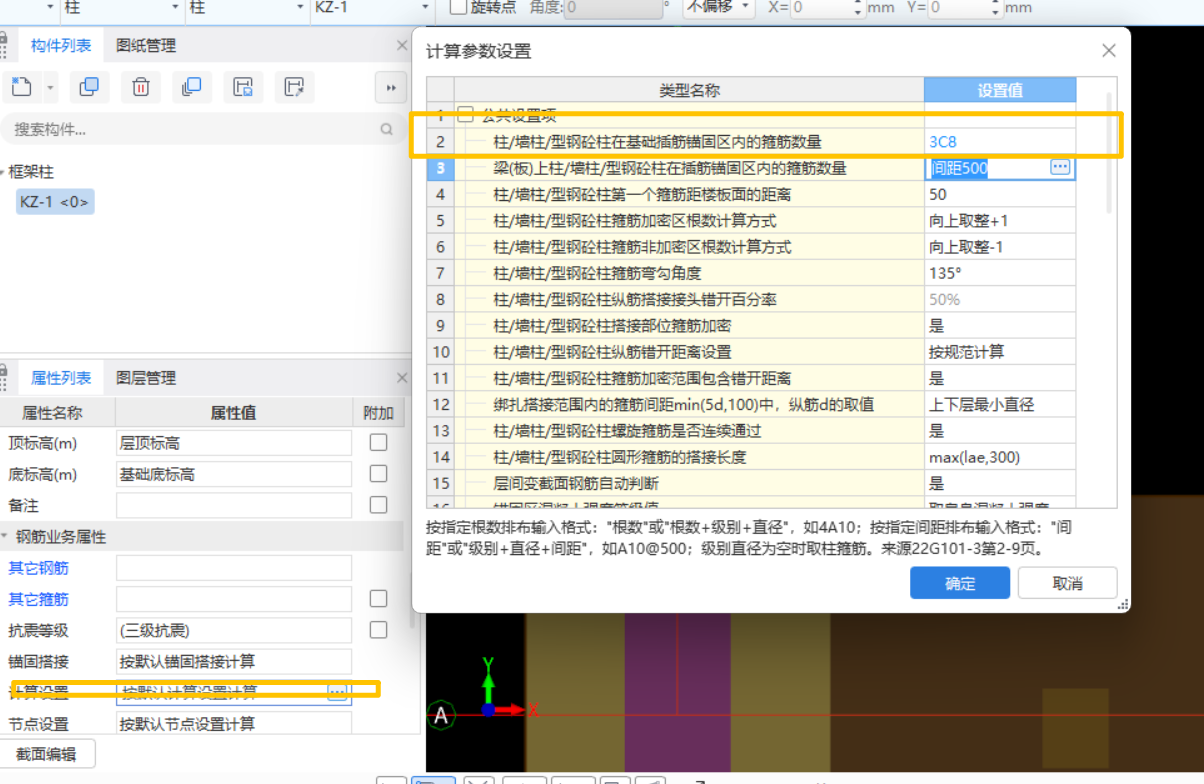This screenshot has width=1204, height=784.
Task: Toggle 附加 checkbox for 备注
Action: click(x=378, y=504)
